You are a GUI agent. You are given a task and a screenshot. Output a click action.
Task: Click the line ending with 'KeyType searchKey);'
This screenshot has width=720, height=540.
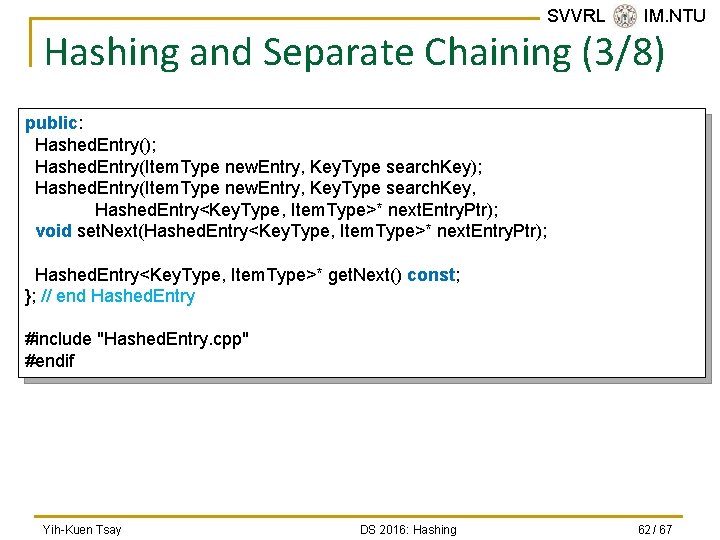(x=259, y=167)
